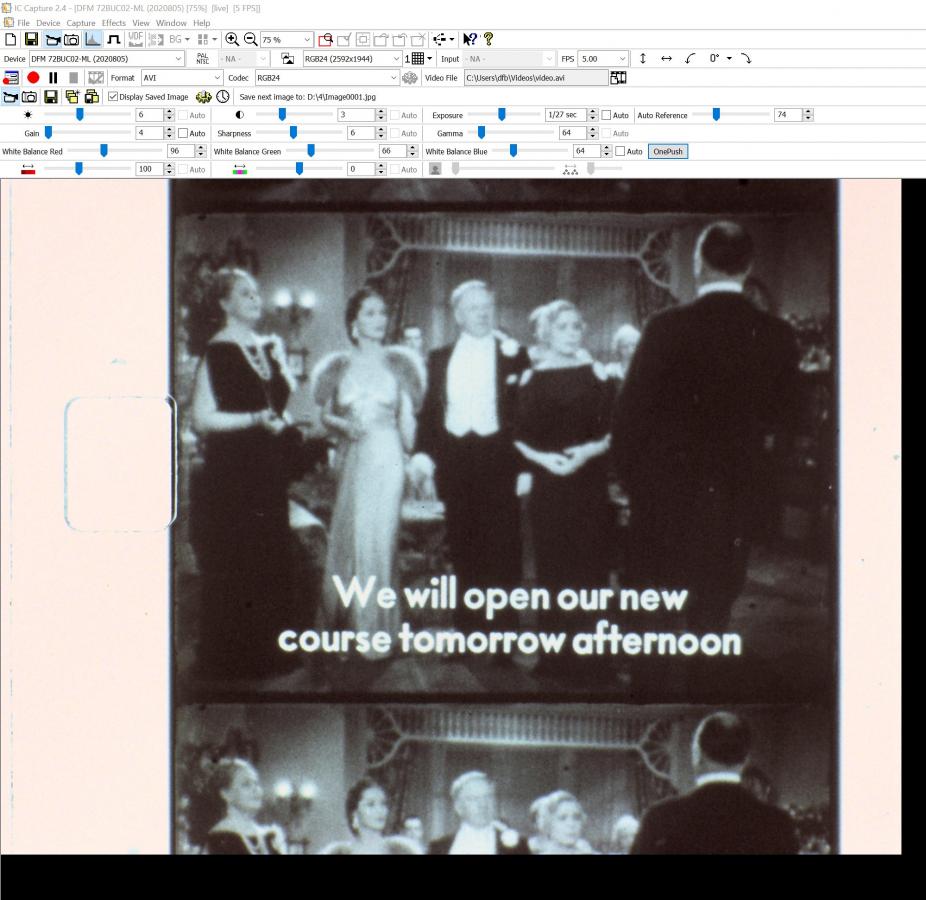The height and width of the screenshot is (900, 926).
Task: Open the Capture menu
Action: click(x=81, y=23)
